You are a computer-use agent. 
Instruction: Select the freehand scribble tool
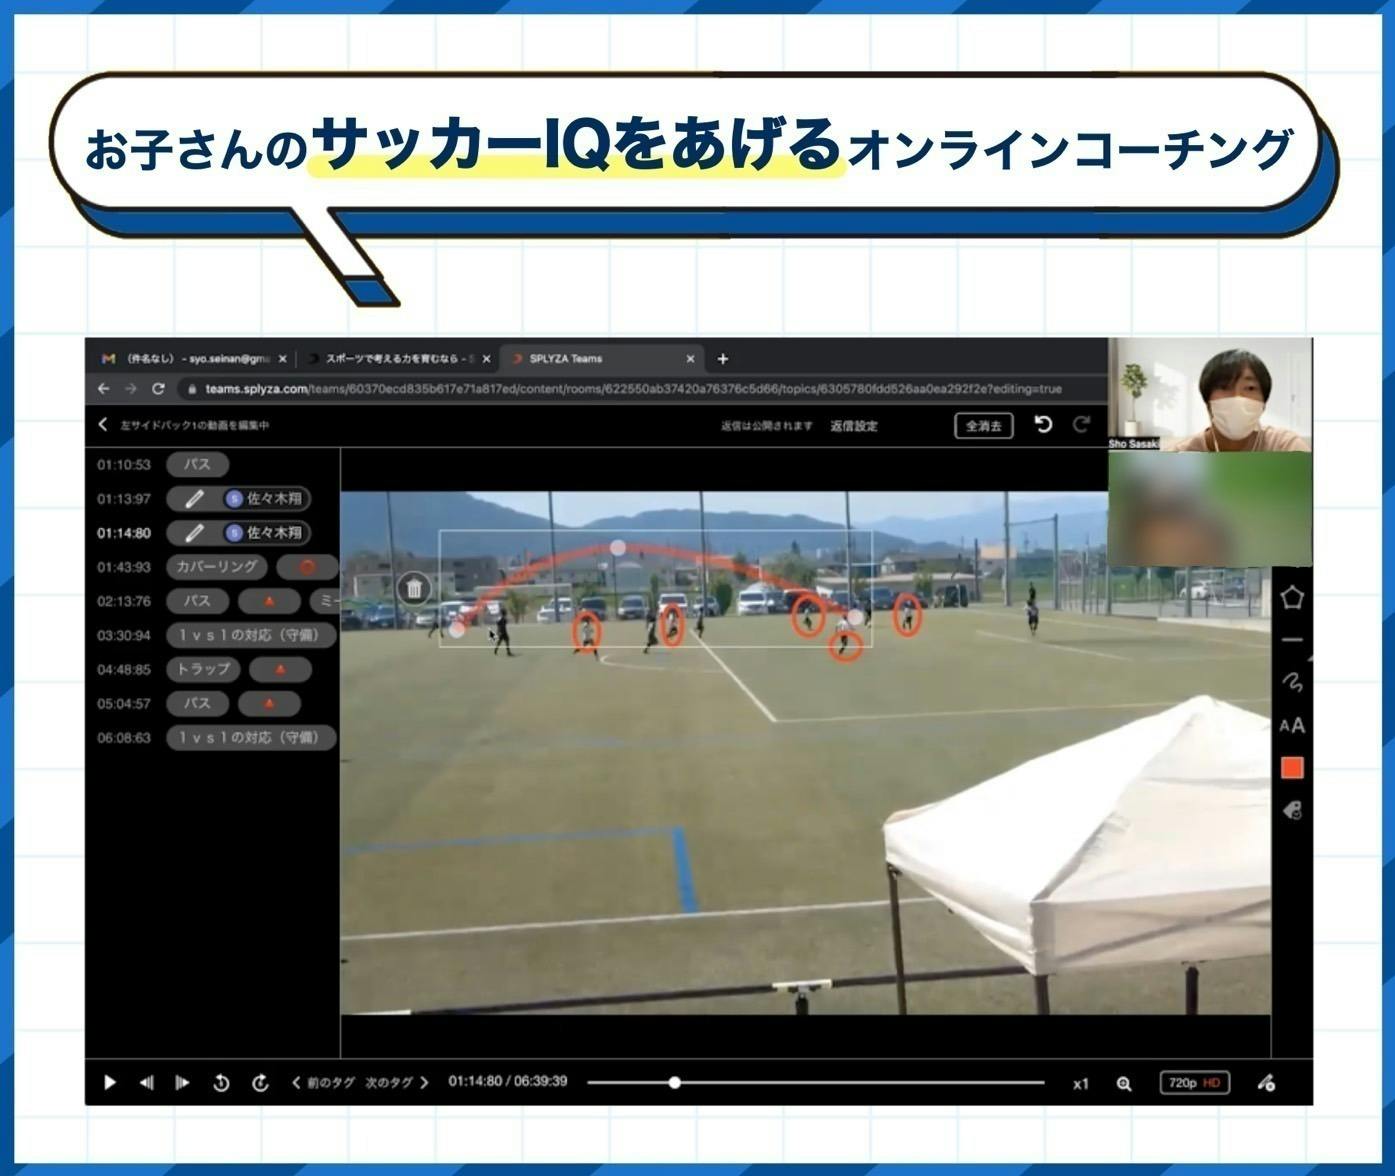coord(1292,682)
